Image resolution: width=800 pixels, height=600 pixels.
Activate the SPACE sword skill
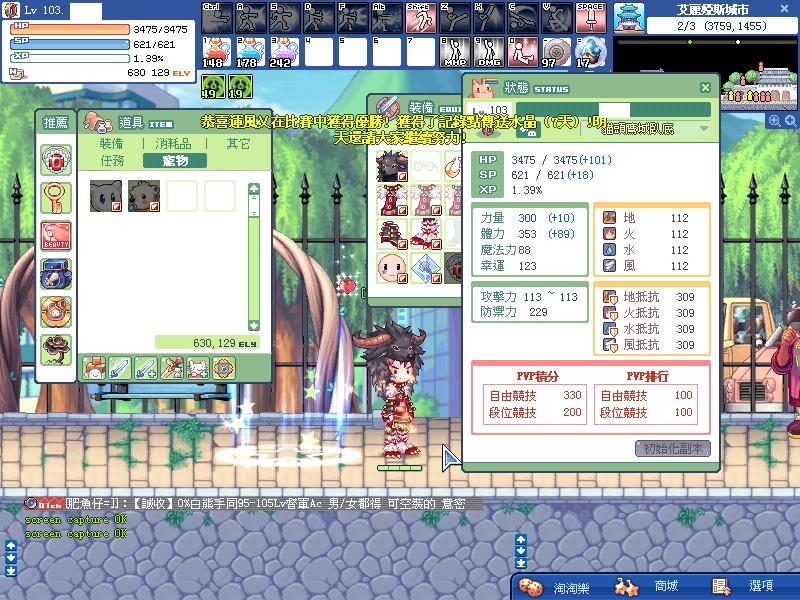point(591,18)
